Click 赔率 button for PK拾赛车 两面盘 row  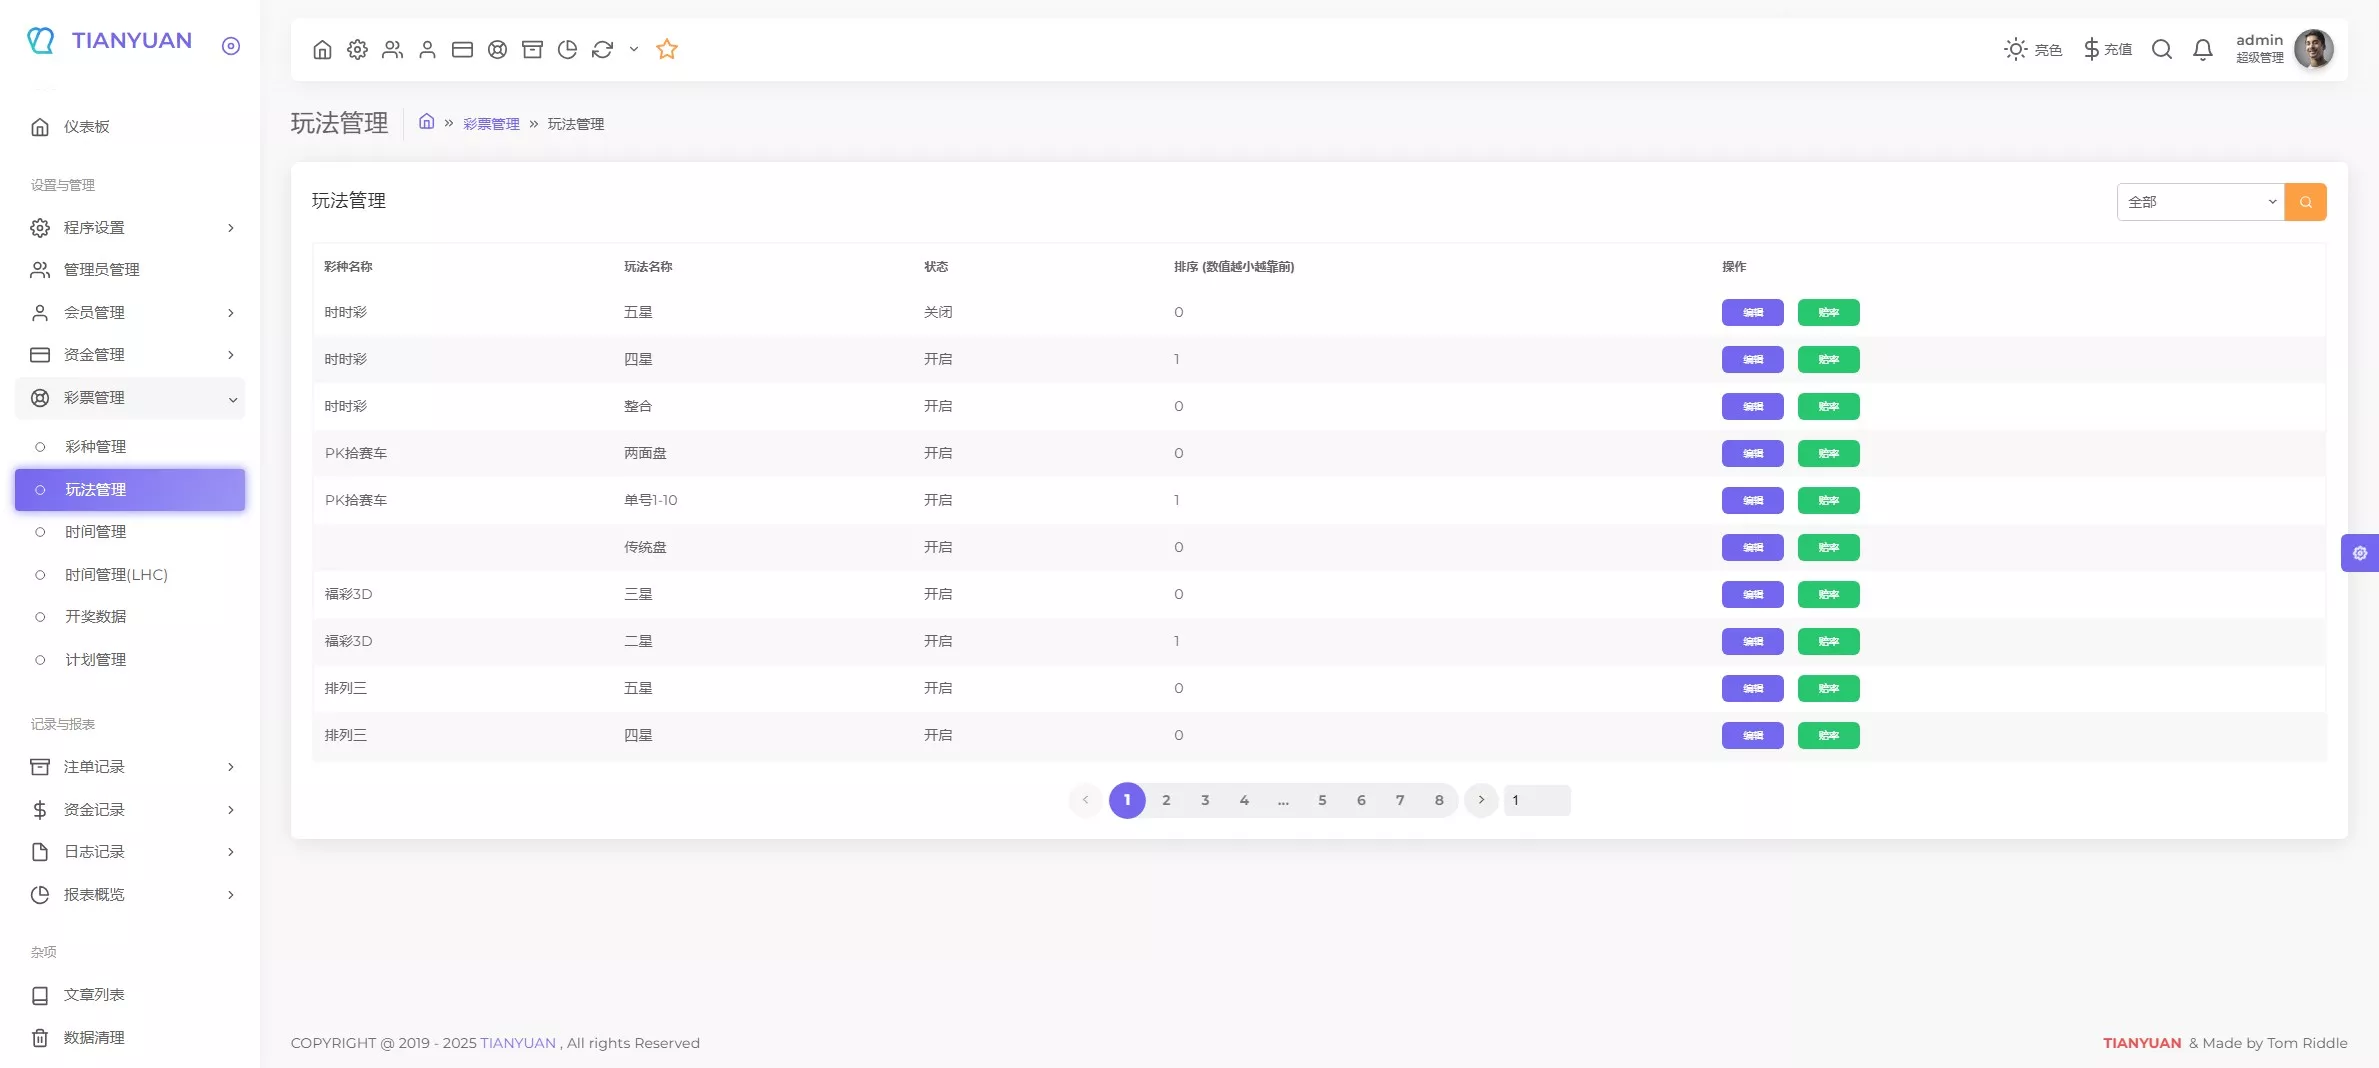1828,454
